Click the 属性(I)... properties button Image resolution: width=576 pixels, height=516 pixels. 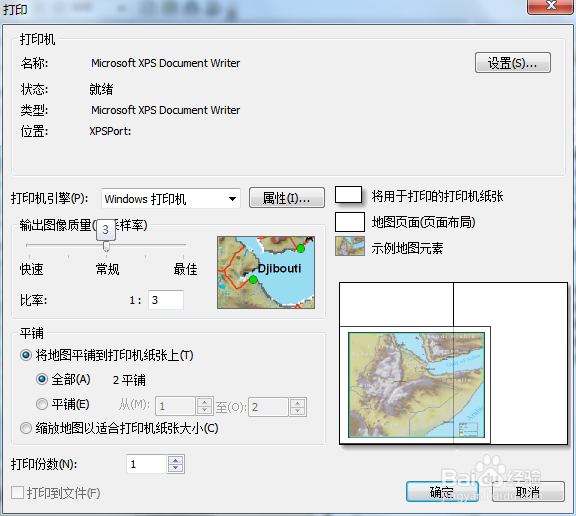(287, 198)
